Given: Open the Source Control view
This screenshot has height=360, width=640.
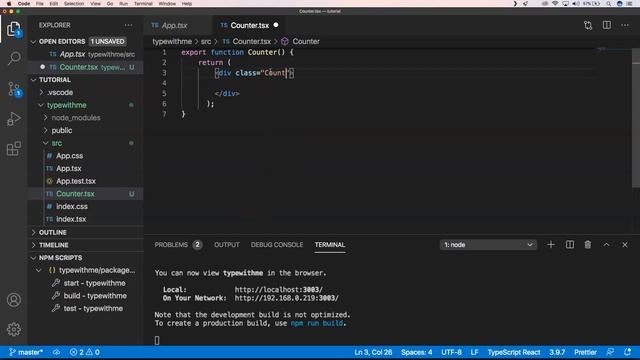Looking at the screenshot, I should coord(13,89).
